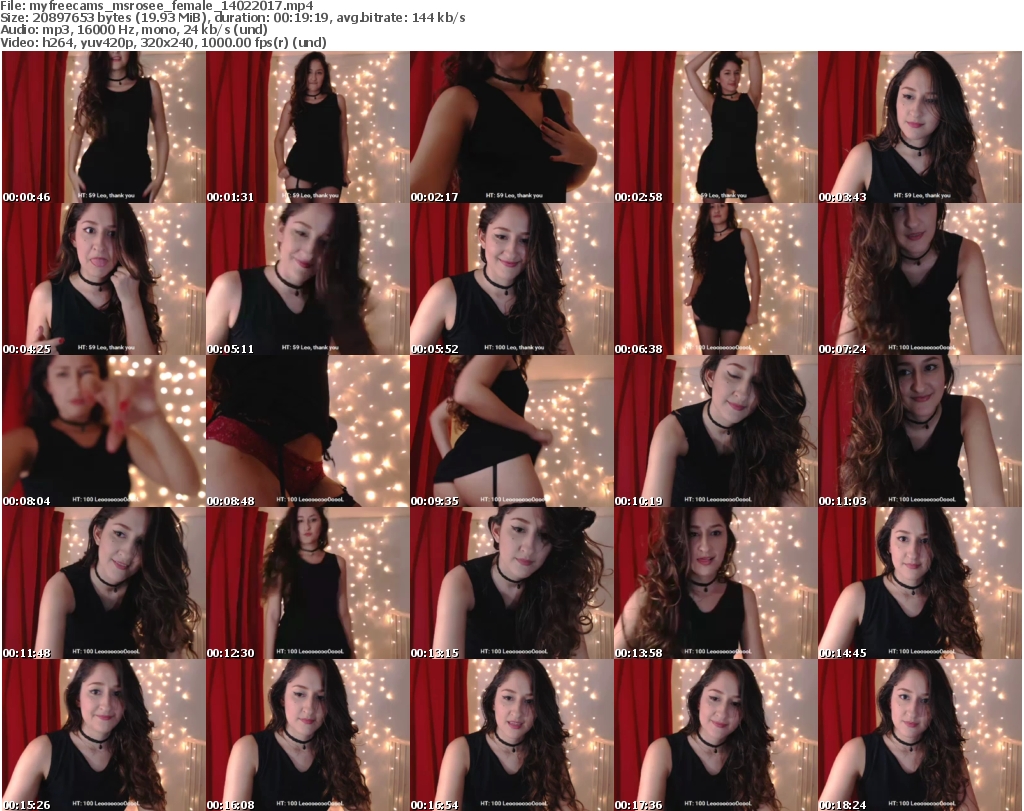1024x811 pixels.
Task: Select the 'Video: h264, yuv420p' line
Action: tap(163, 42)
